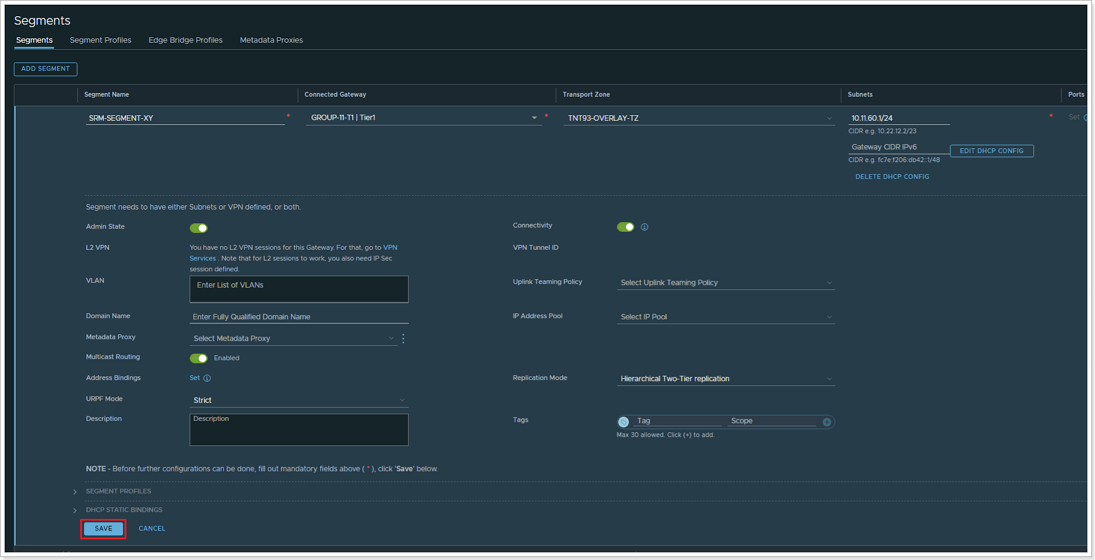Toggle the Connectivity switch
1095x560 pixels.
(x=625, y=227)
